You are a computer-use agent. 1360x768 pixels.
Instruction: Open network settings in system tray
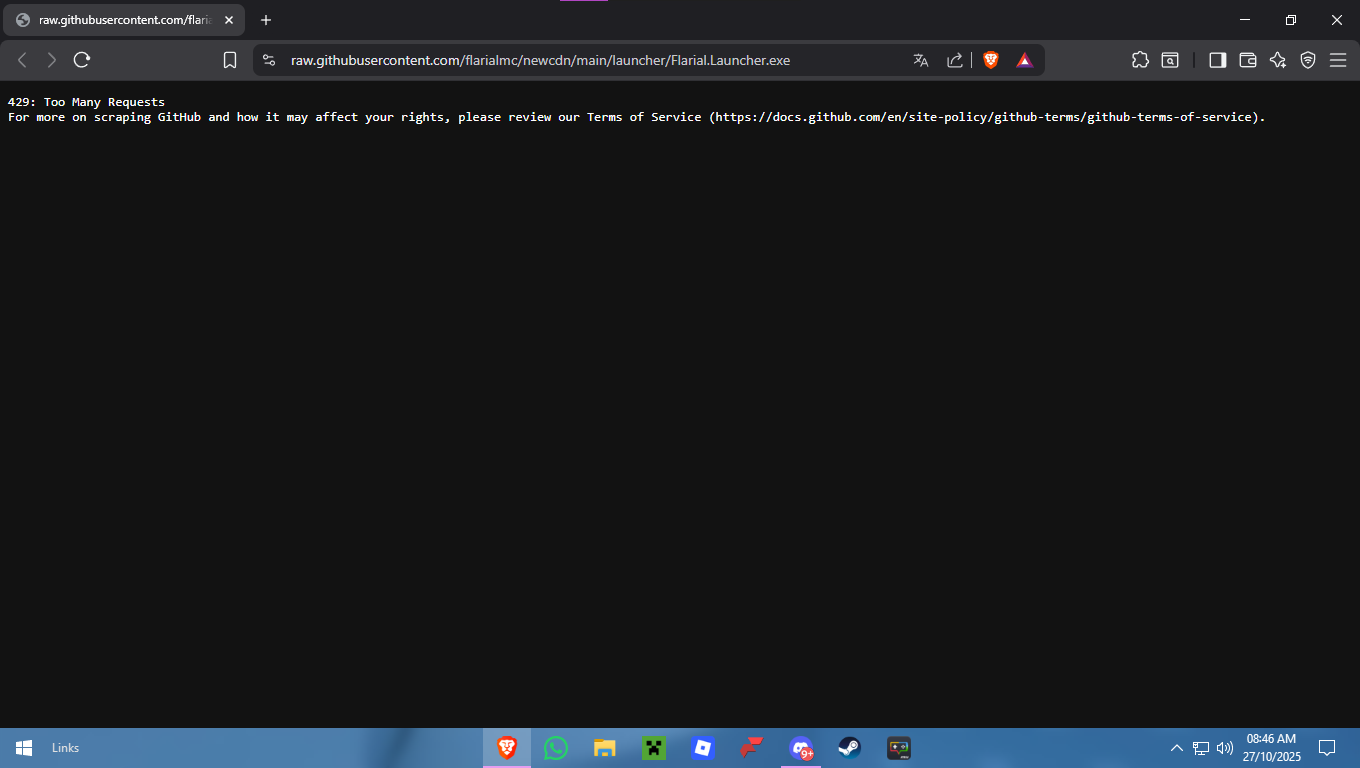click(1201, 748)
